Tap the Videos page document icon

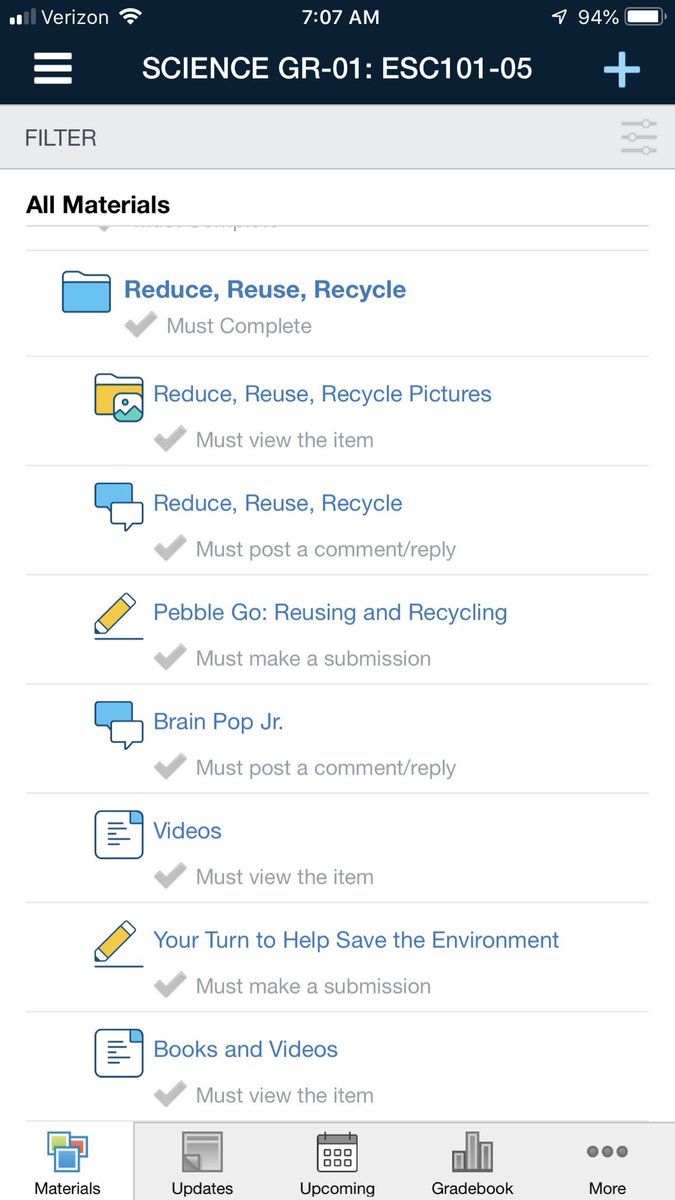(118, 834)
